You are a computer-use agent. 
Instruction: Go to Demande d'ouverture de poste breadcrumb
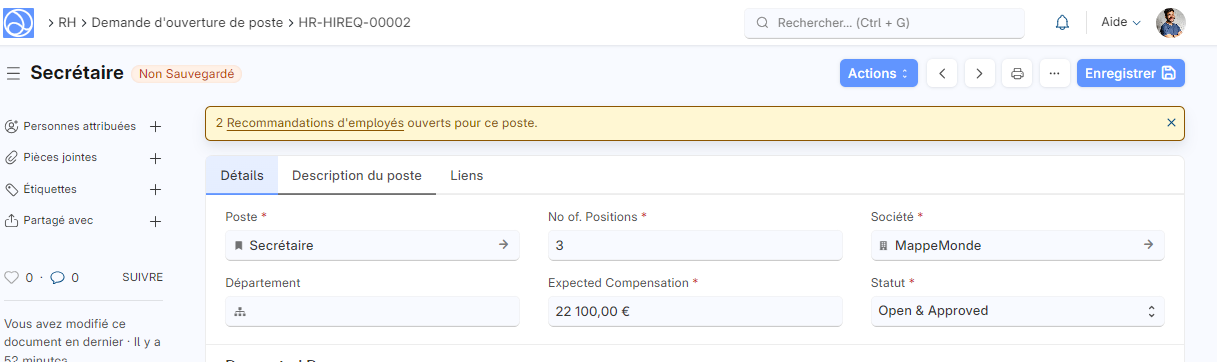[188, 22]
